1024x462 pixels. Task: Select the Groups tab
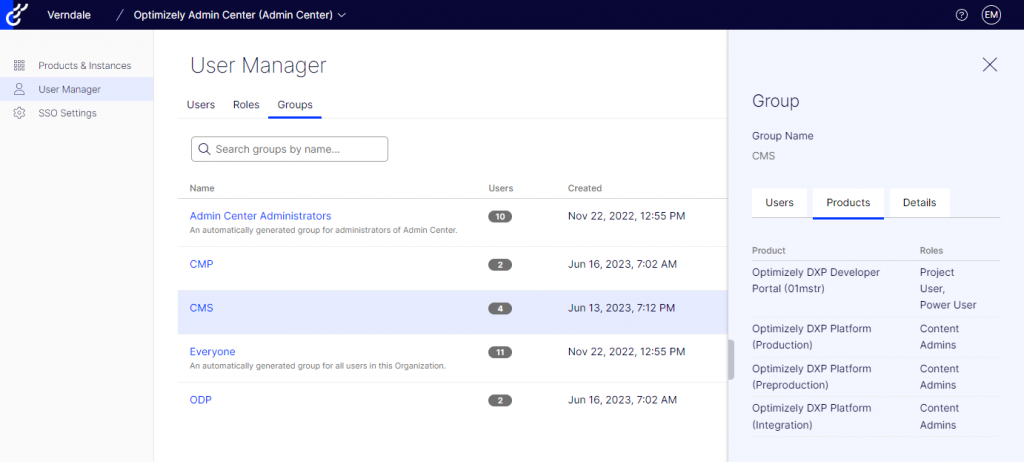click(295, 105)
